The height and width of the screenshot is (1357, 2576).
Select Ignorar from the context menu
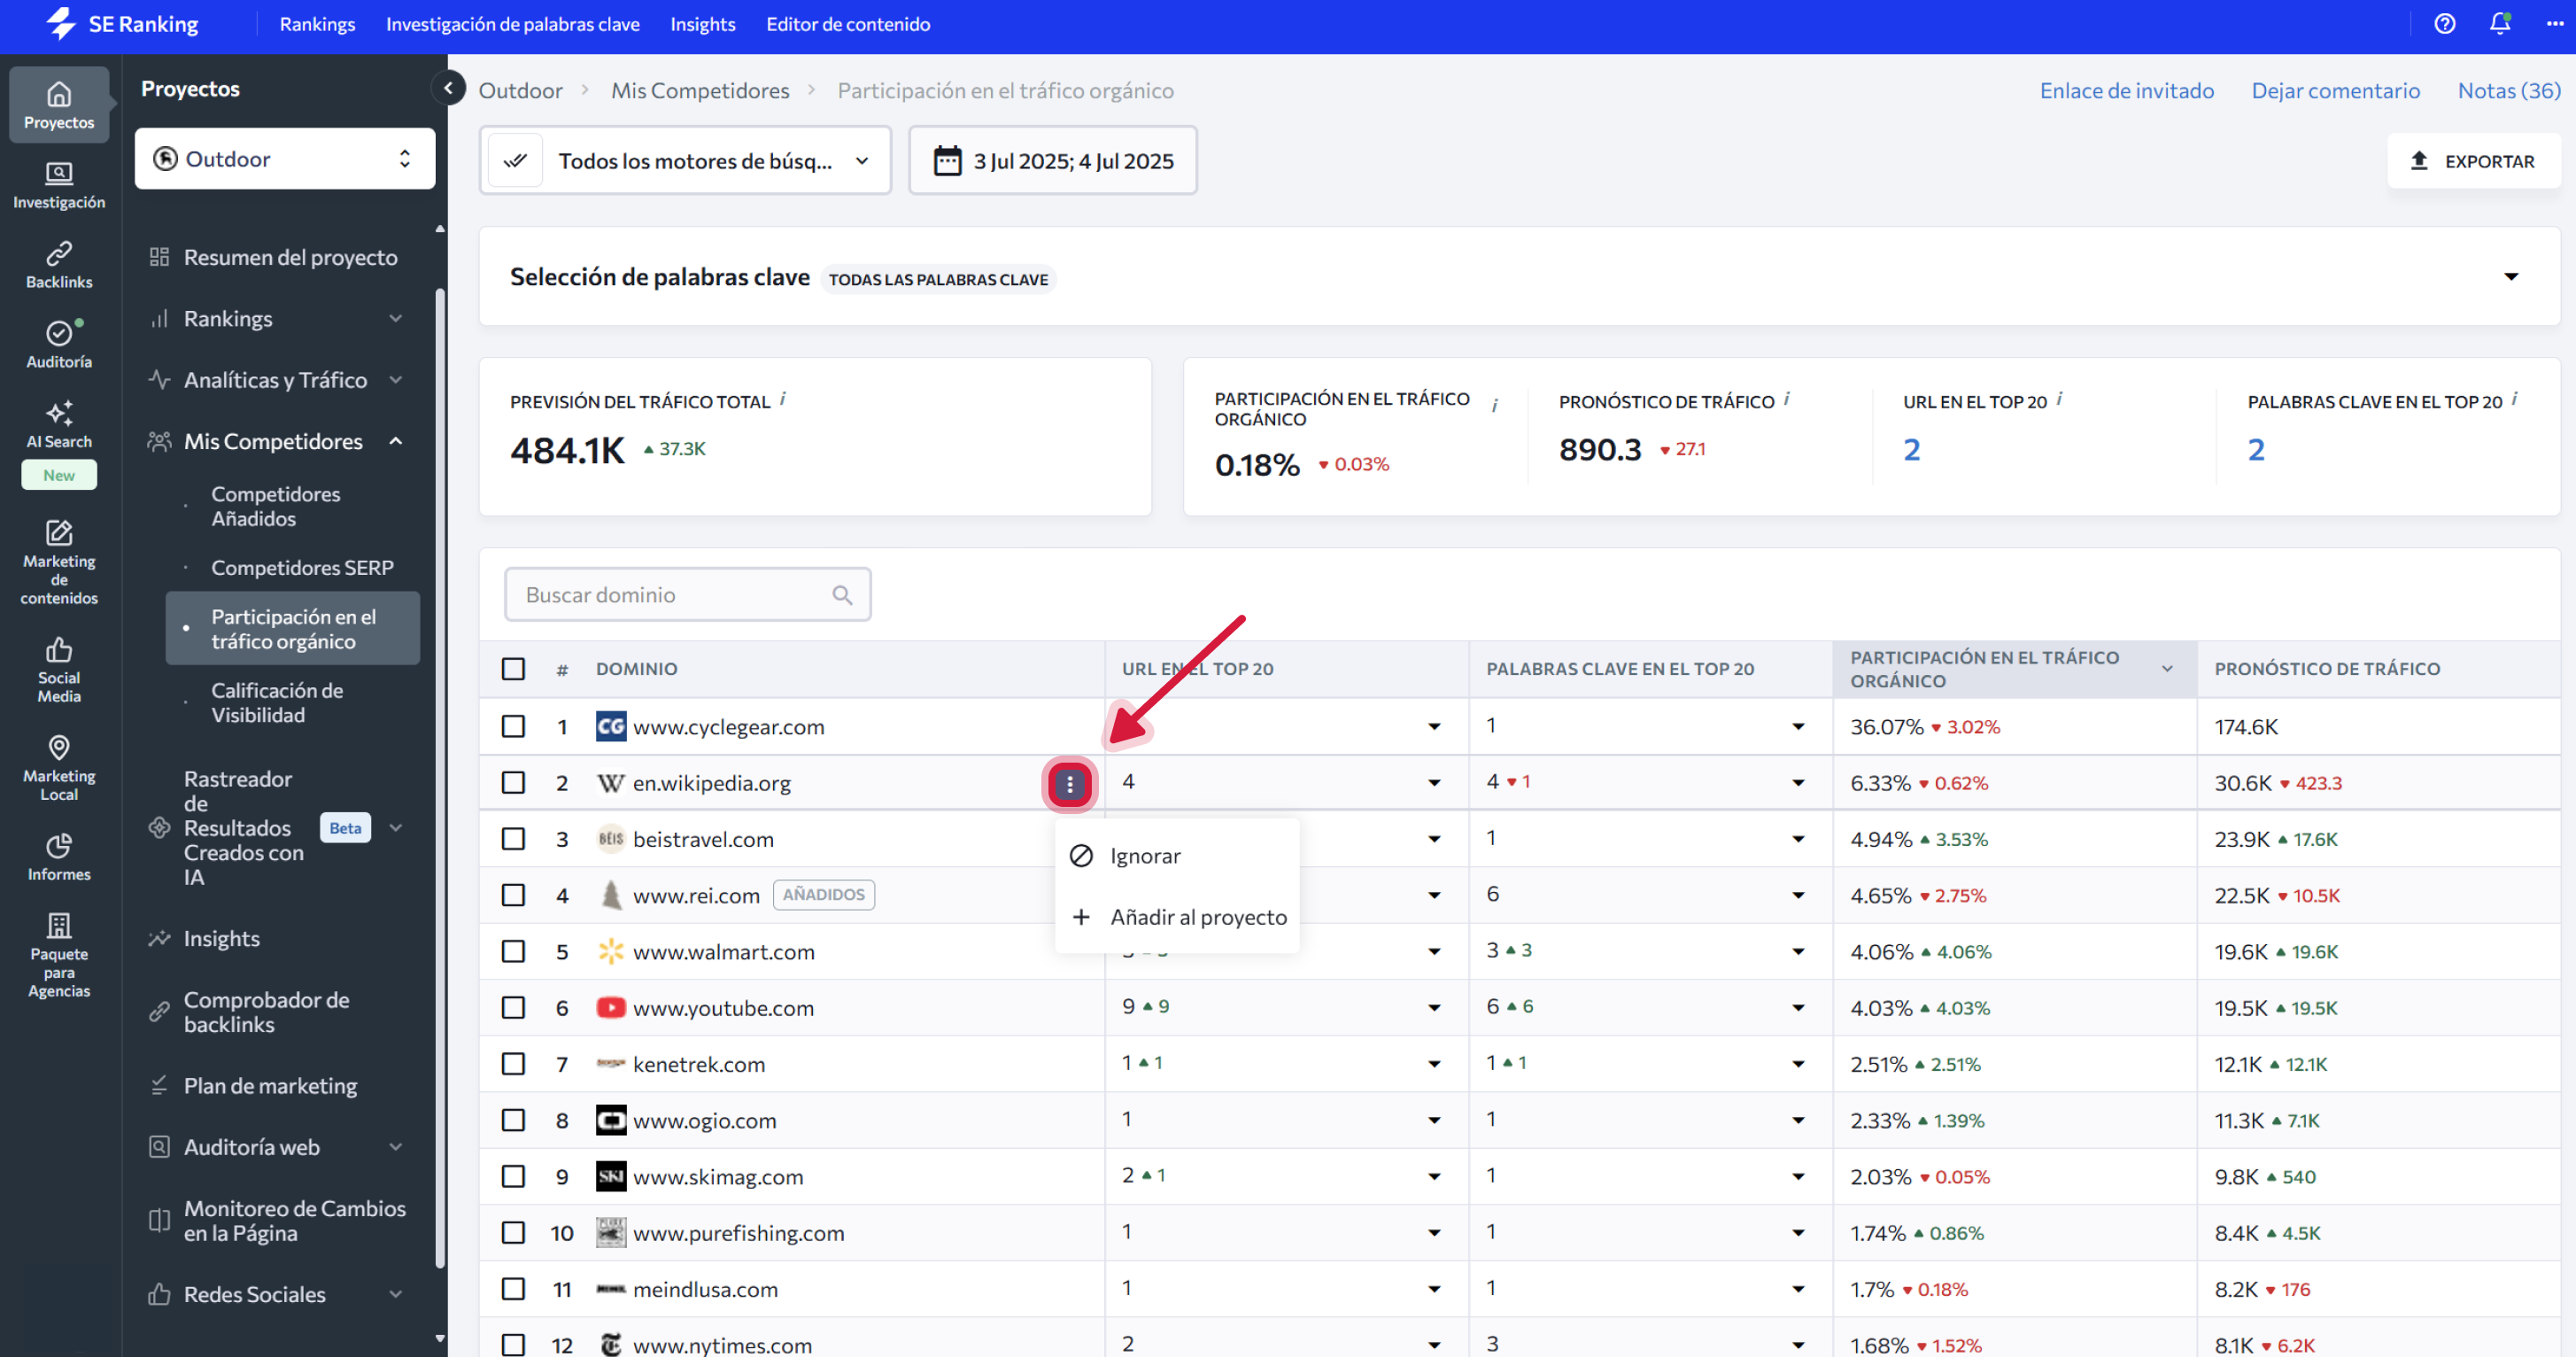click(1144, 856)
